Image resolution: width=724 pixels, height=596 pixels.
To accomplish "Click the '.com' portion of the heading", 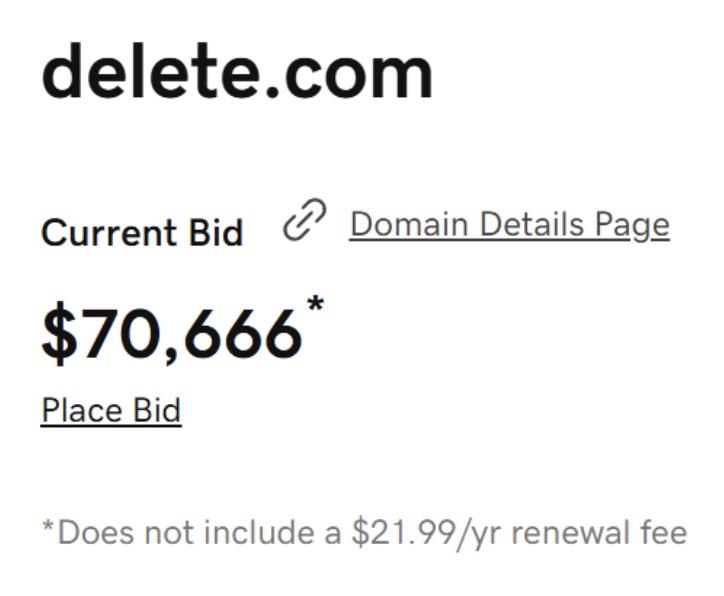I will coord(350,76).
